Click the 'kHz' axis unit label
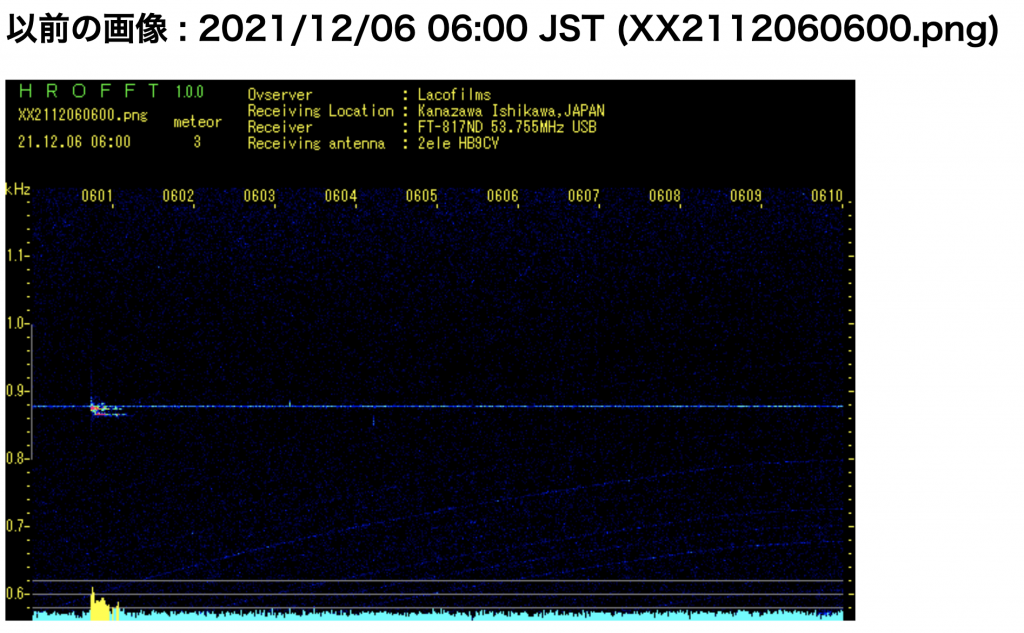This screenshot has height=633, width=1024. pos(18,189)
